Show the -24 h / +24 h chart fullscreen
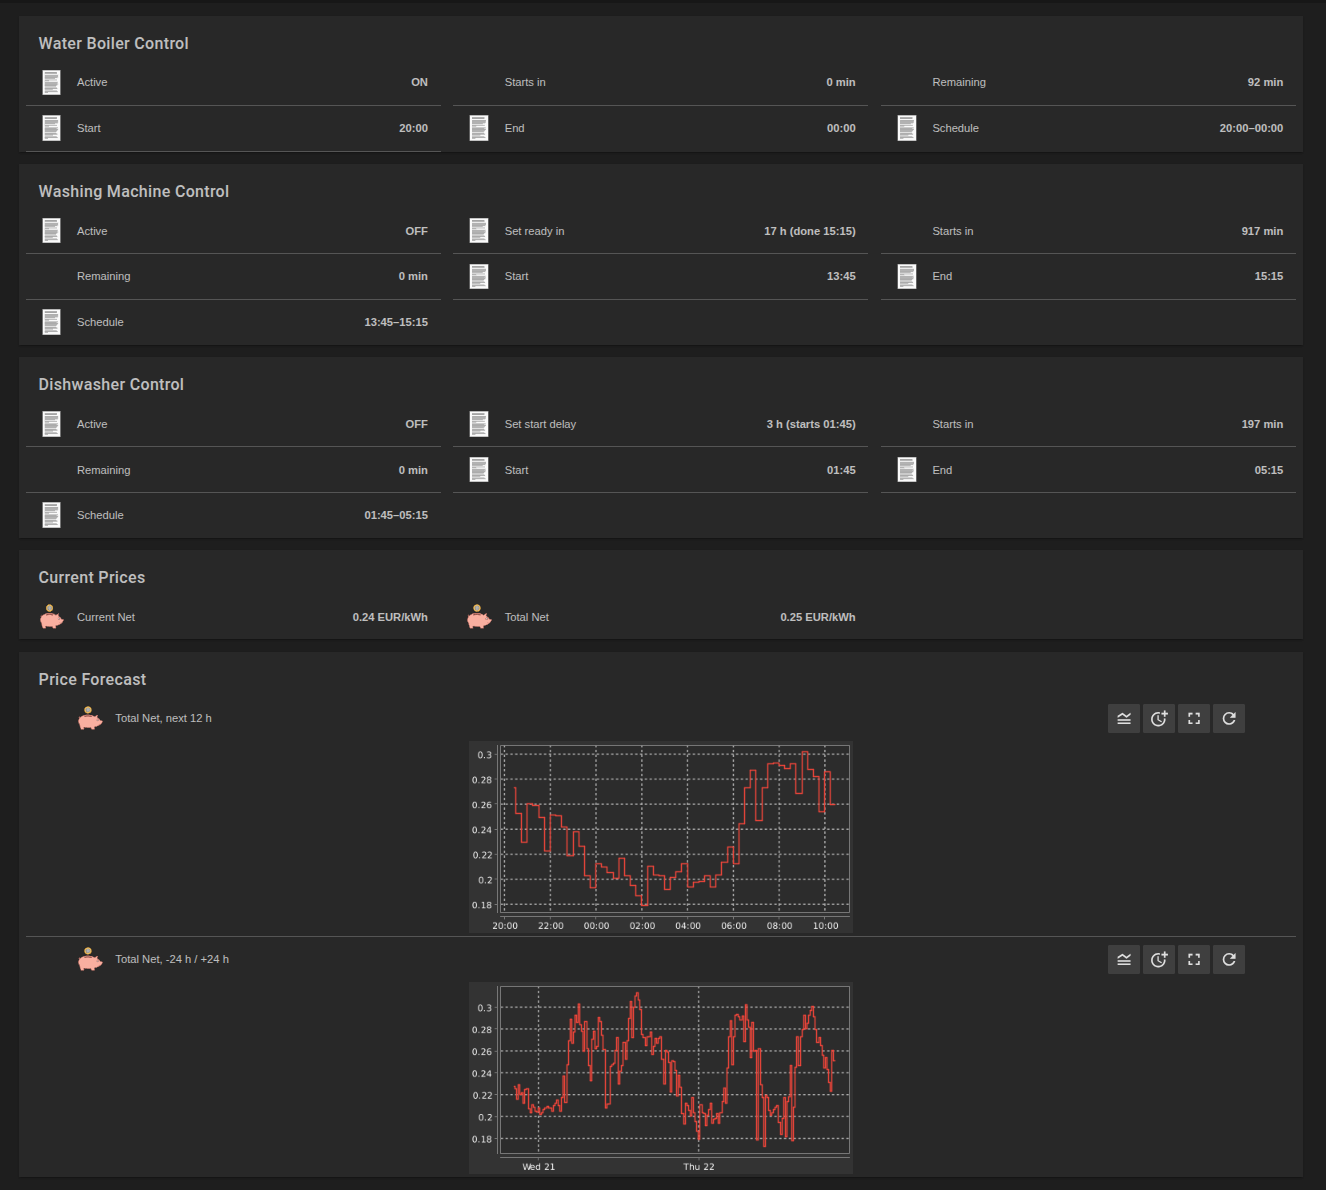The height and width of the screenshot is (1190, 1326). 1194,960
